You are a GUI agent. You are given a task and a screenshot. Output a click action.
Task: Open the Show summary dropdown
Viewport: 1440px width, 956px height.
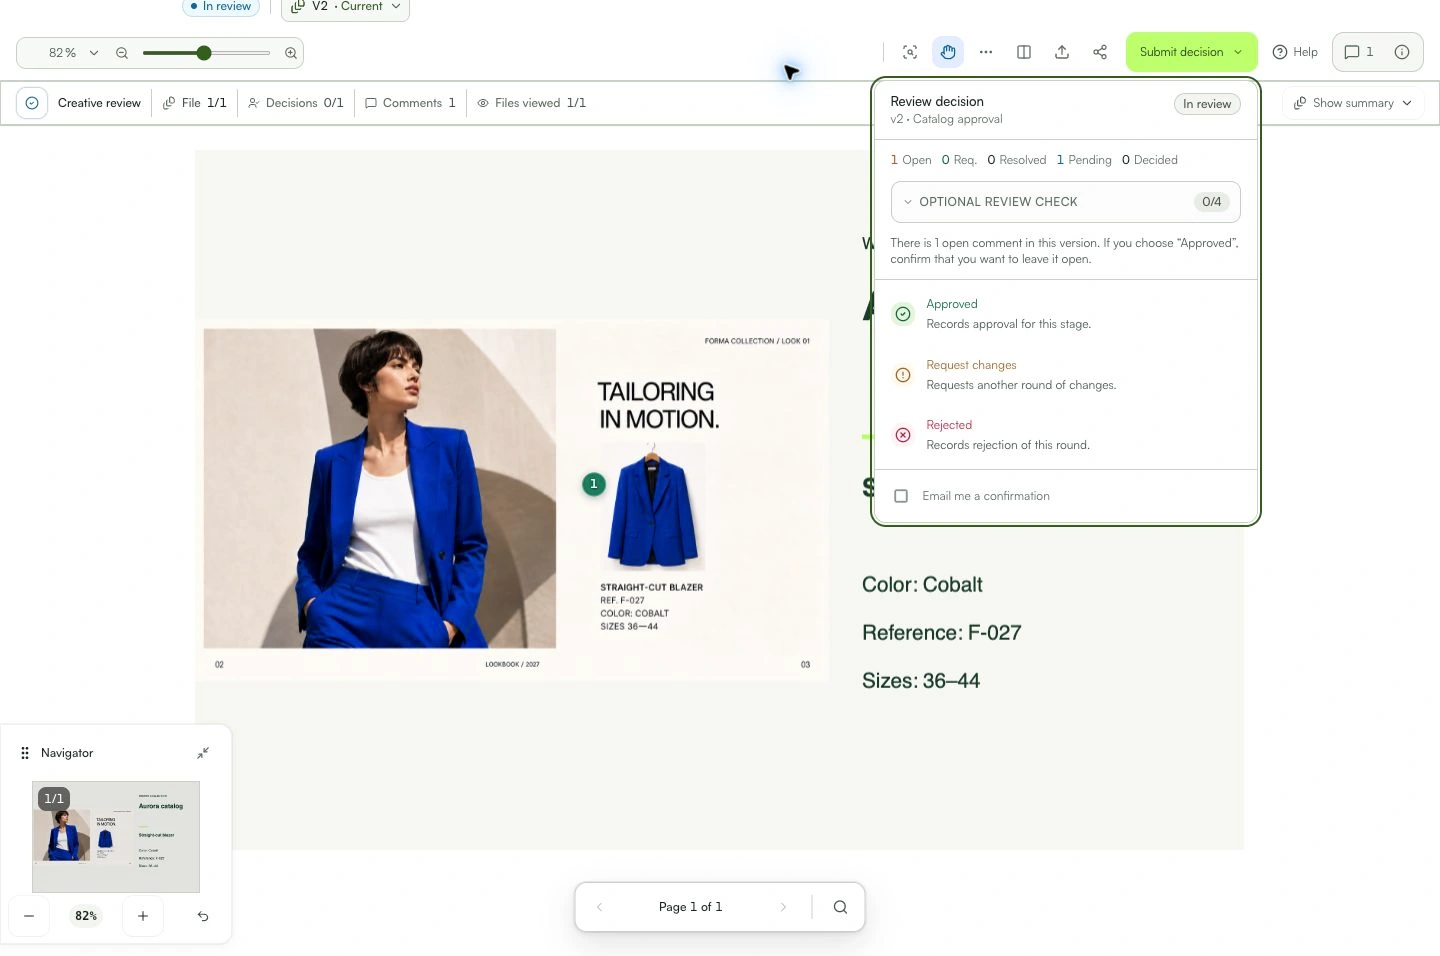(x=1353, y=103)
